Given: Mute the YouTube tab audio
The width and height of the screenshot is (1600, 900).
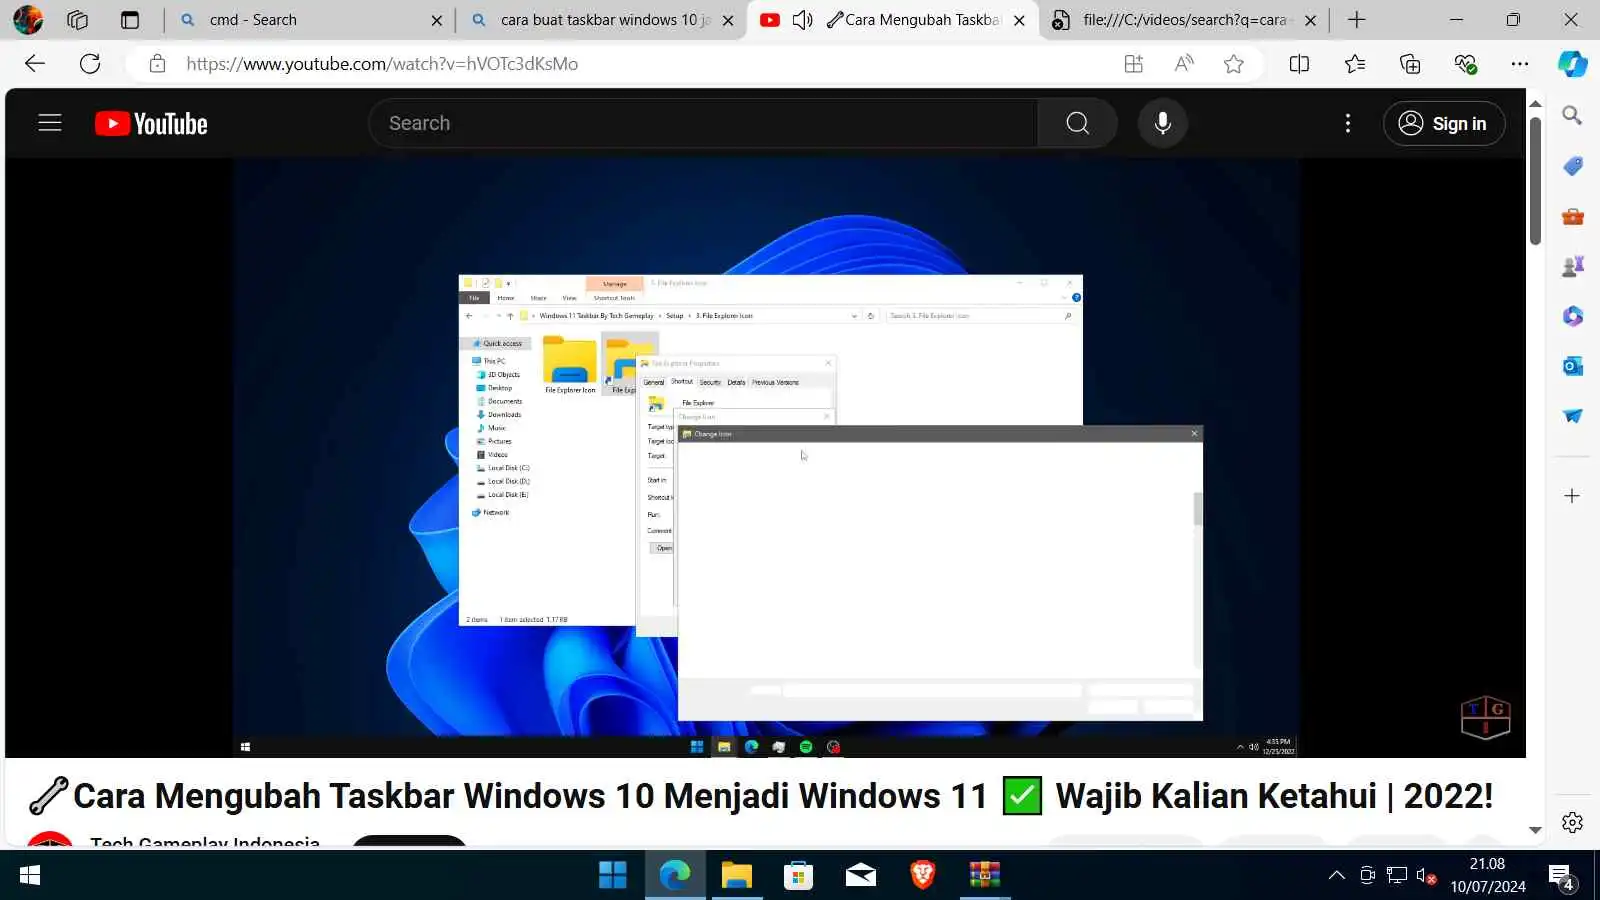Looking at the screenshot, I should tap(802, 20).
